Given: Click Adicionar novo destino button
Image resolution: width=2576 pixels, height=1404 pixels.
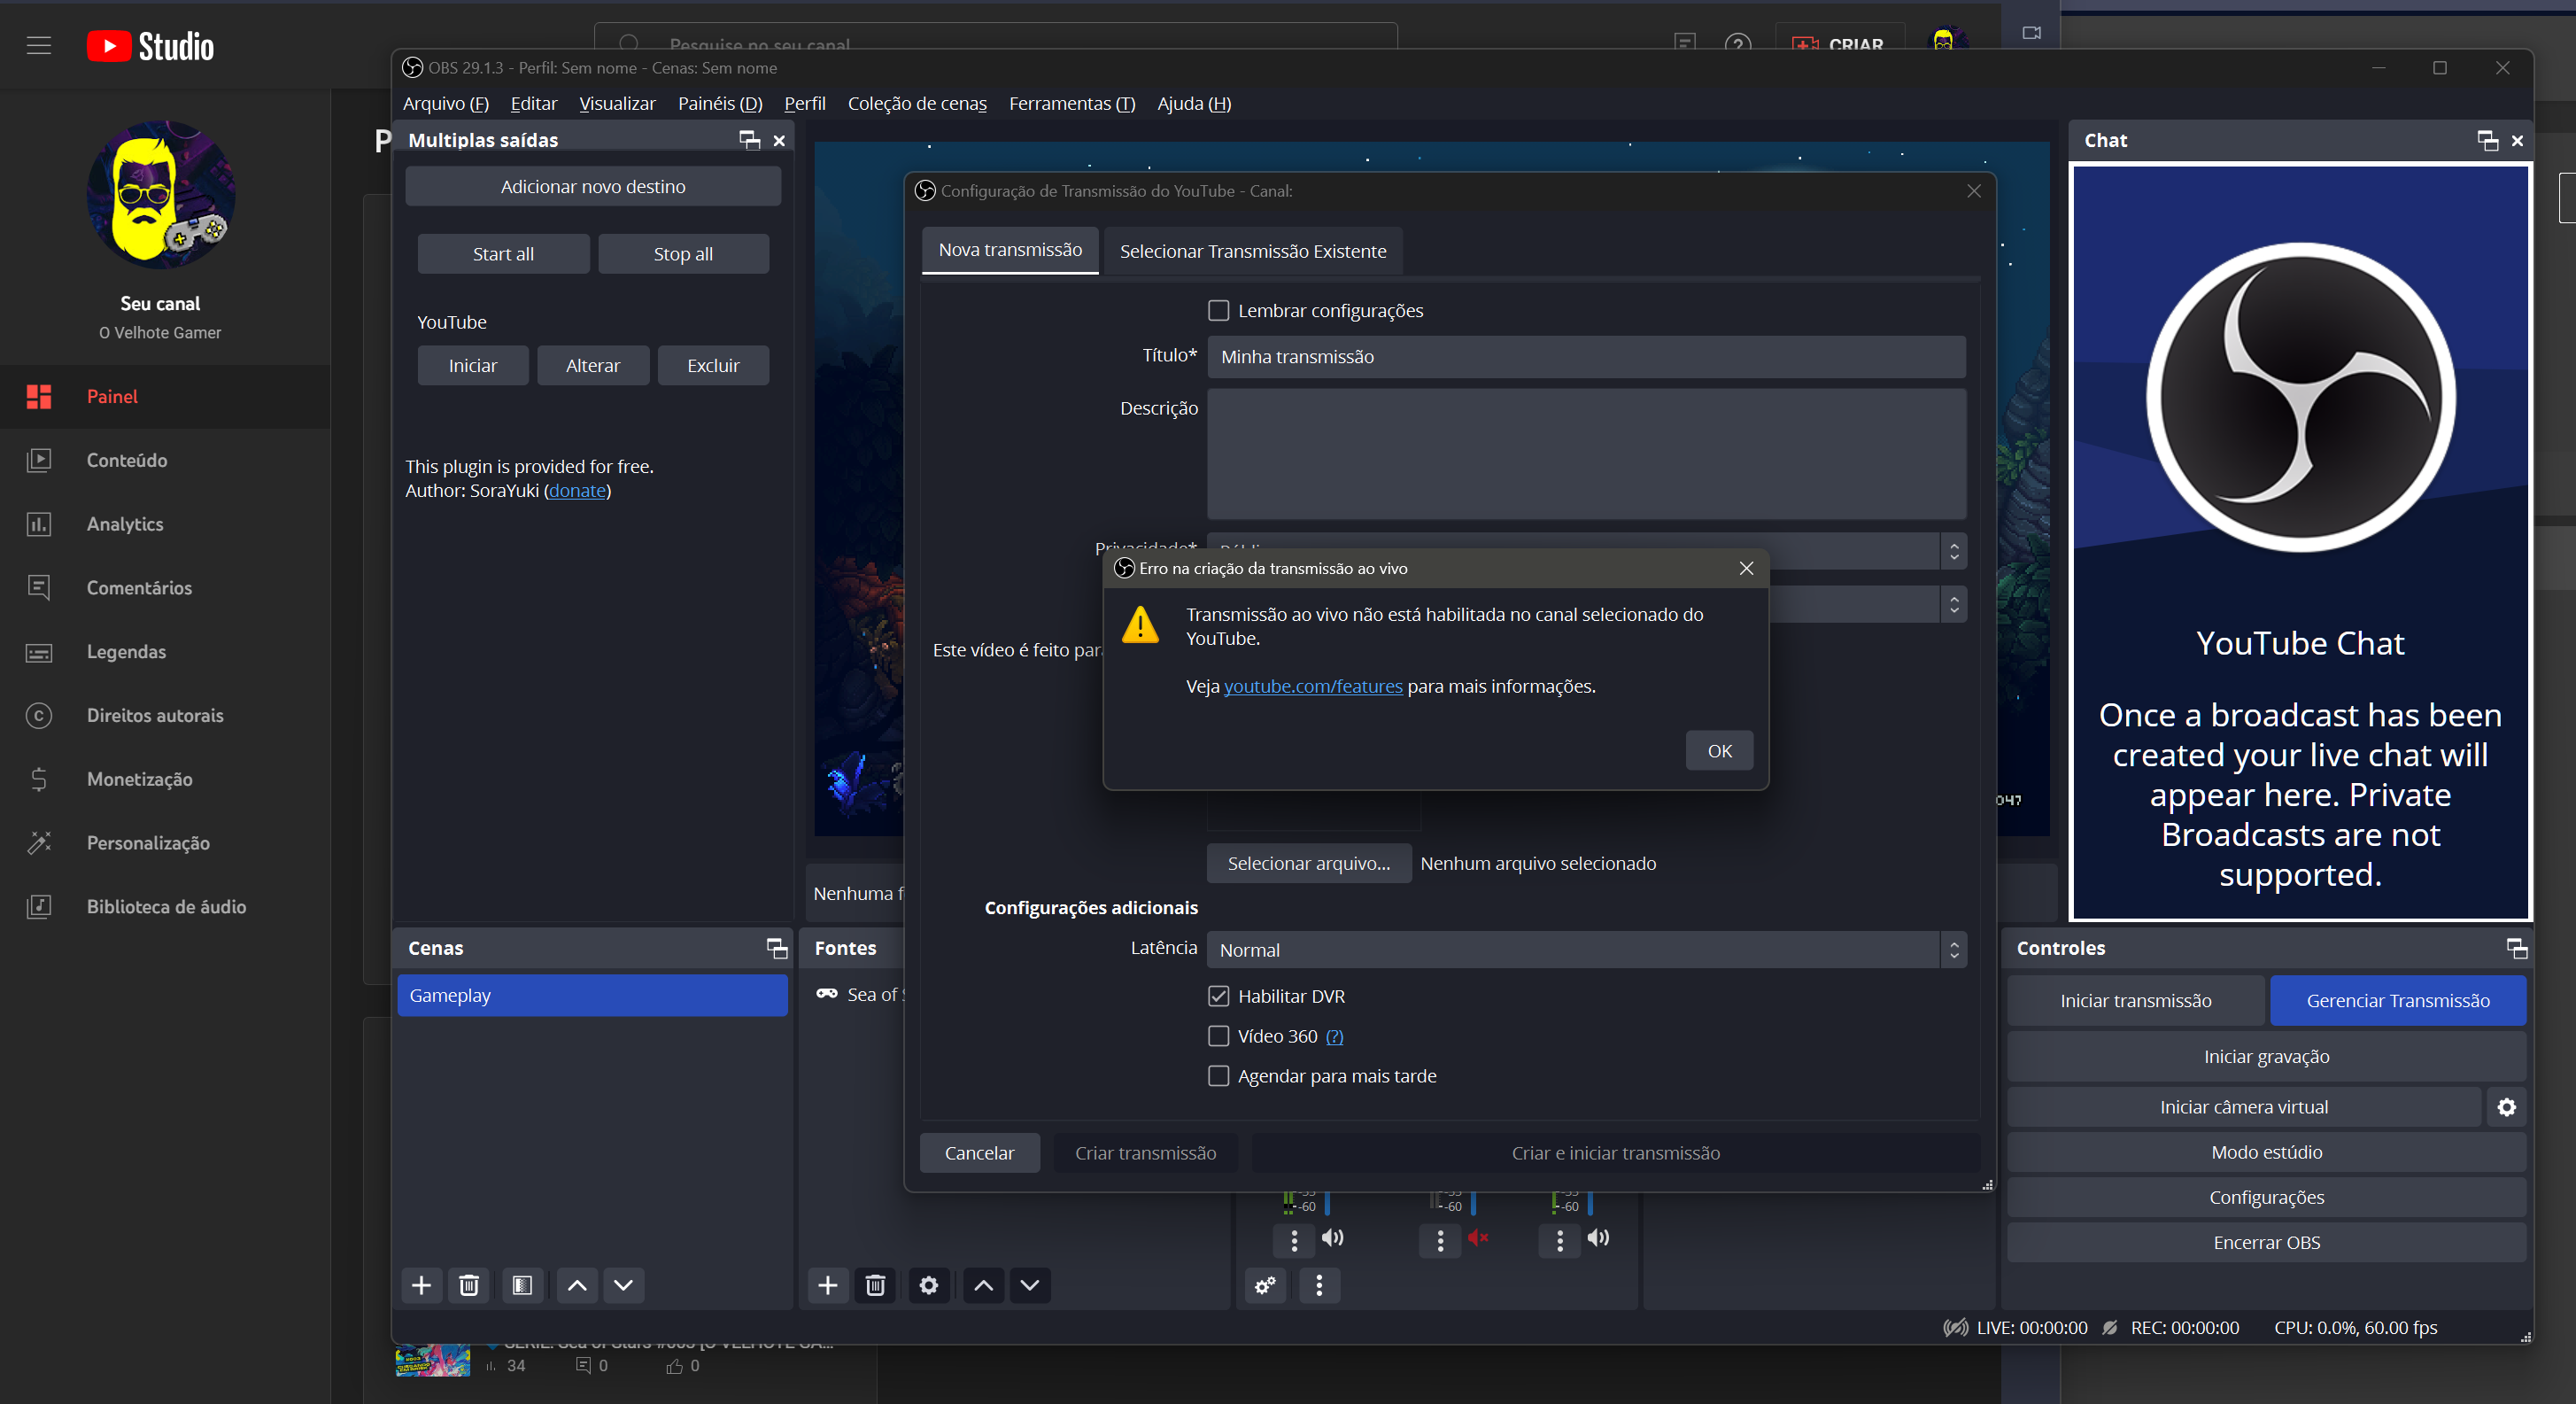Looking at the screenshot, I should pos(593,186).
